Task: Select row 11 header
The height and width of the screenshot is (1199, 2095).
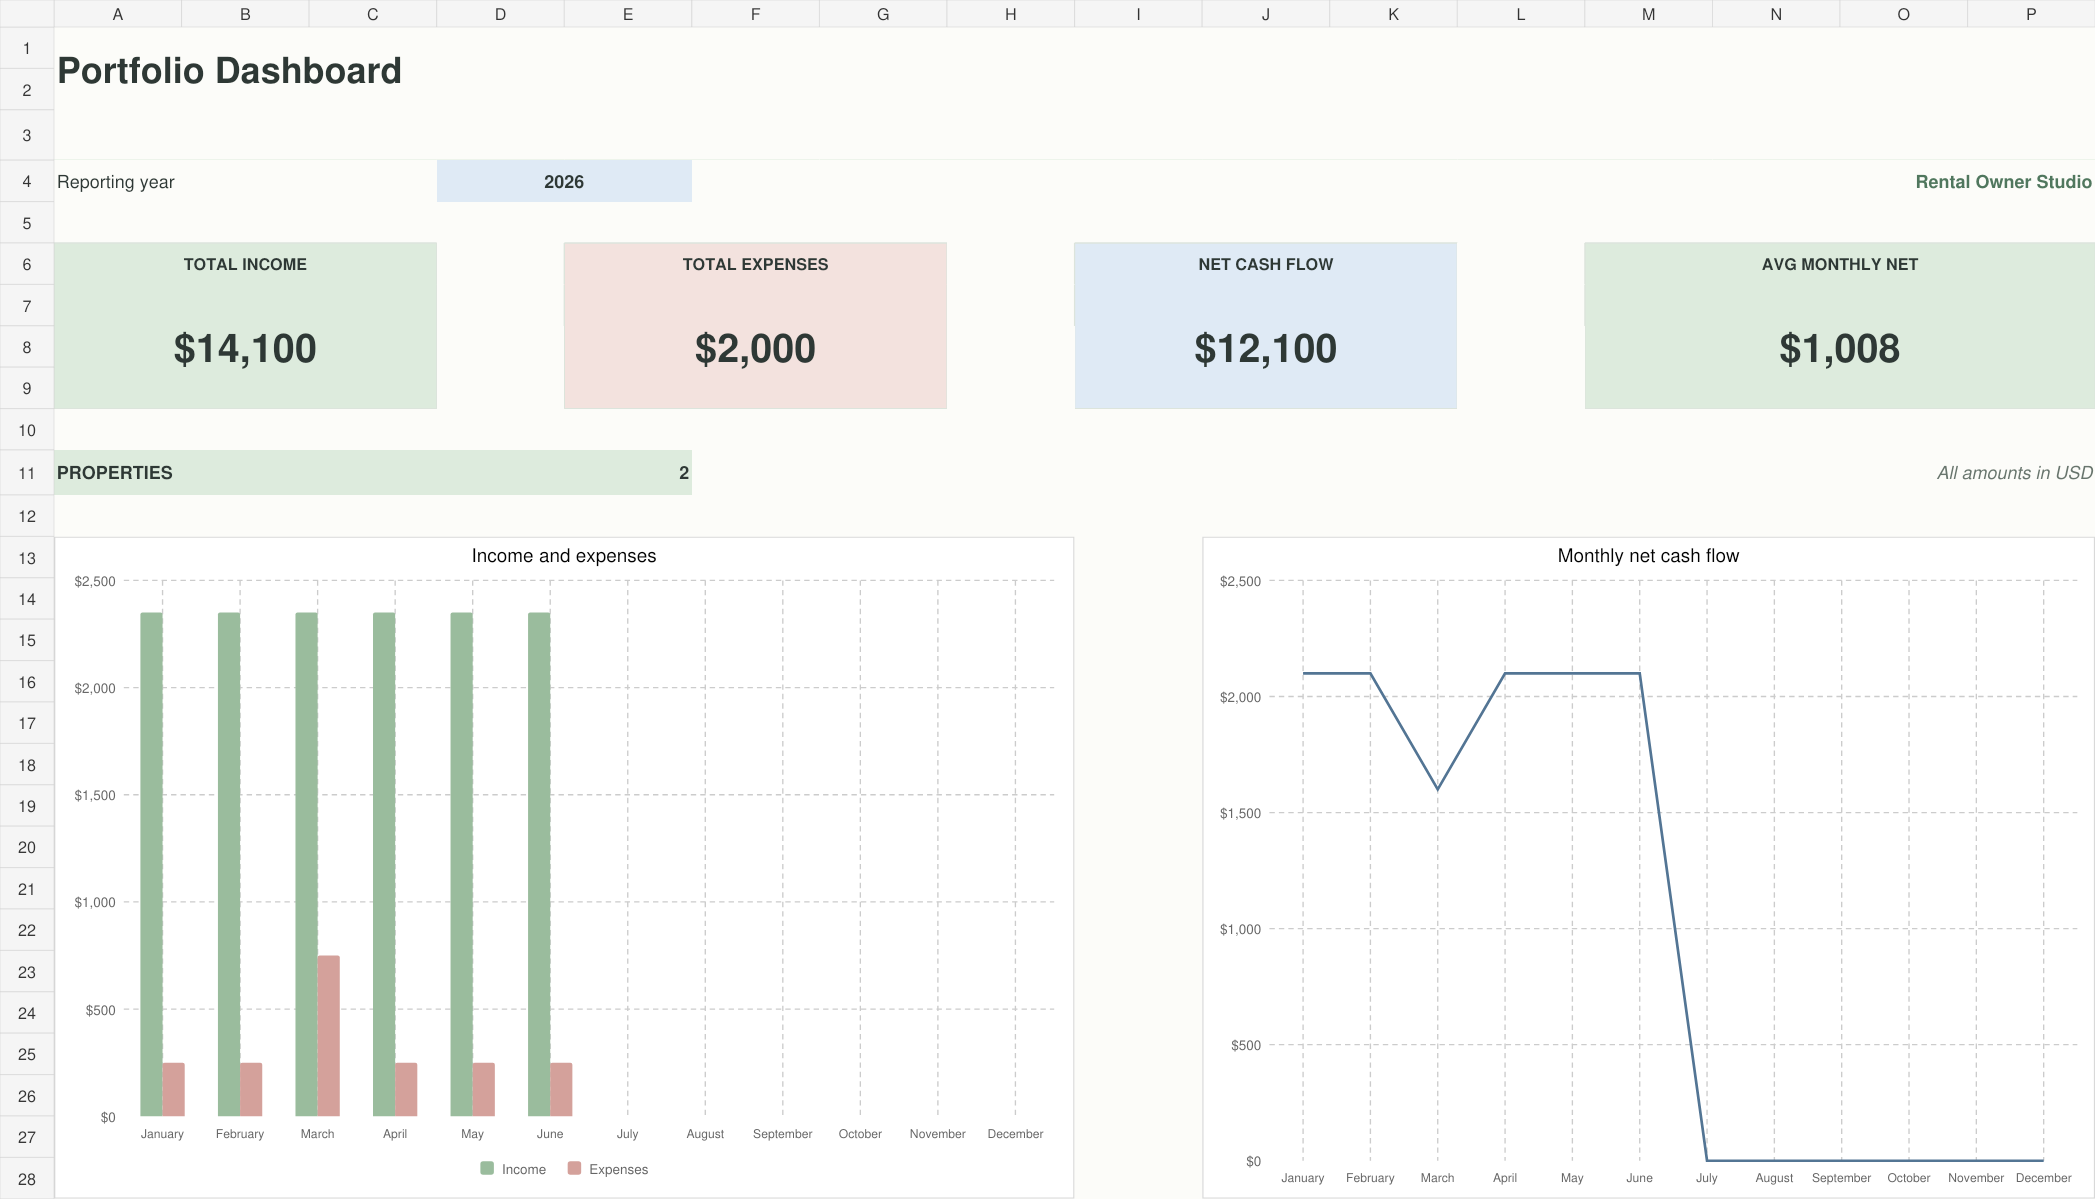Action: (27, 473)
